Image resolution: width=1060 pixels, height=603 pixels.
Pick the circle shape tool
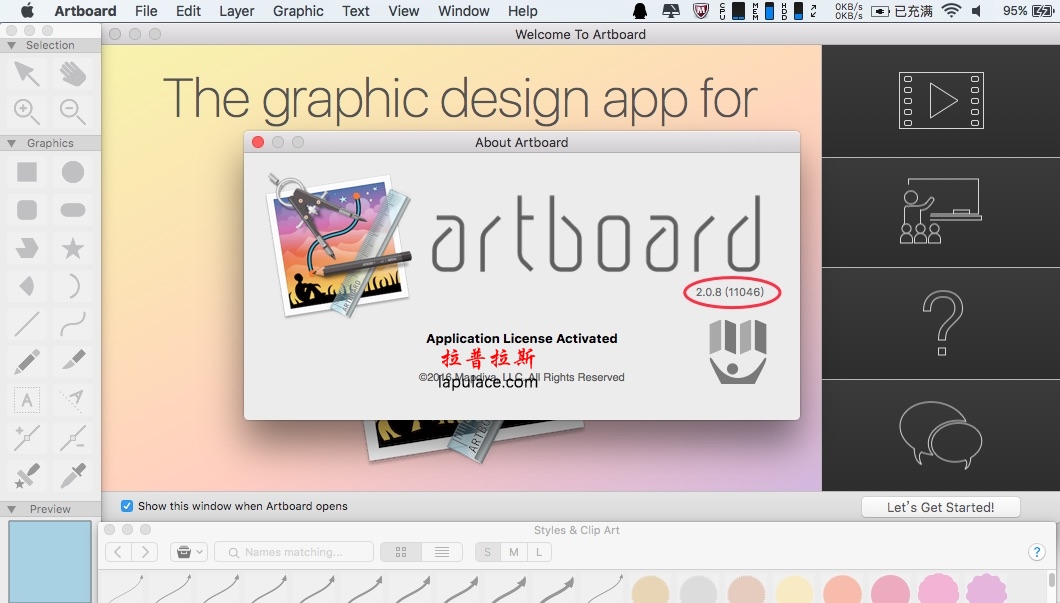(x=72, y=172)
